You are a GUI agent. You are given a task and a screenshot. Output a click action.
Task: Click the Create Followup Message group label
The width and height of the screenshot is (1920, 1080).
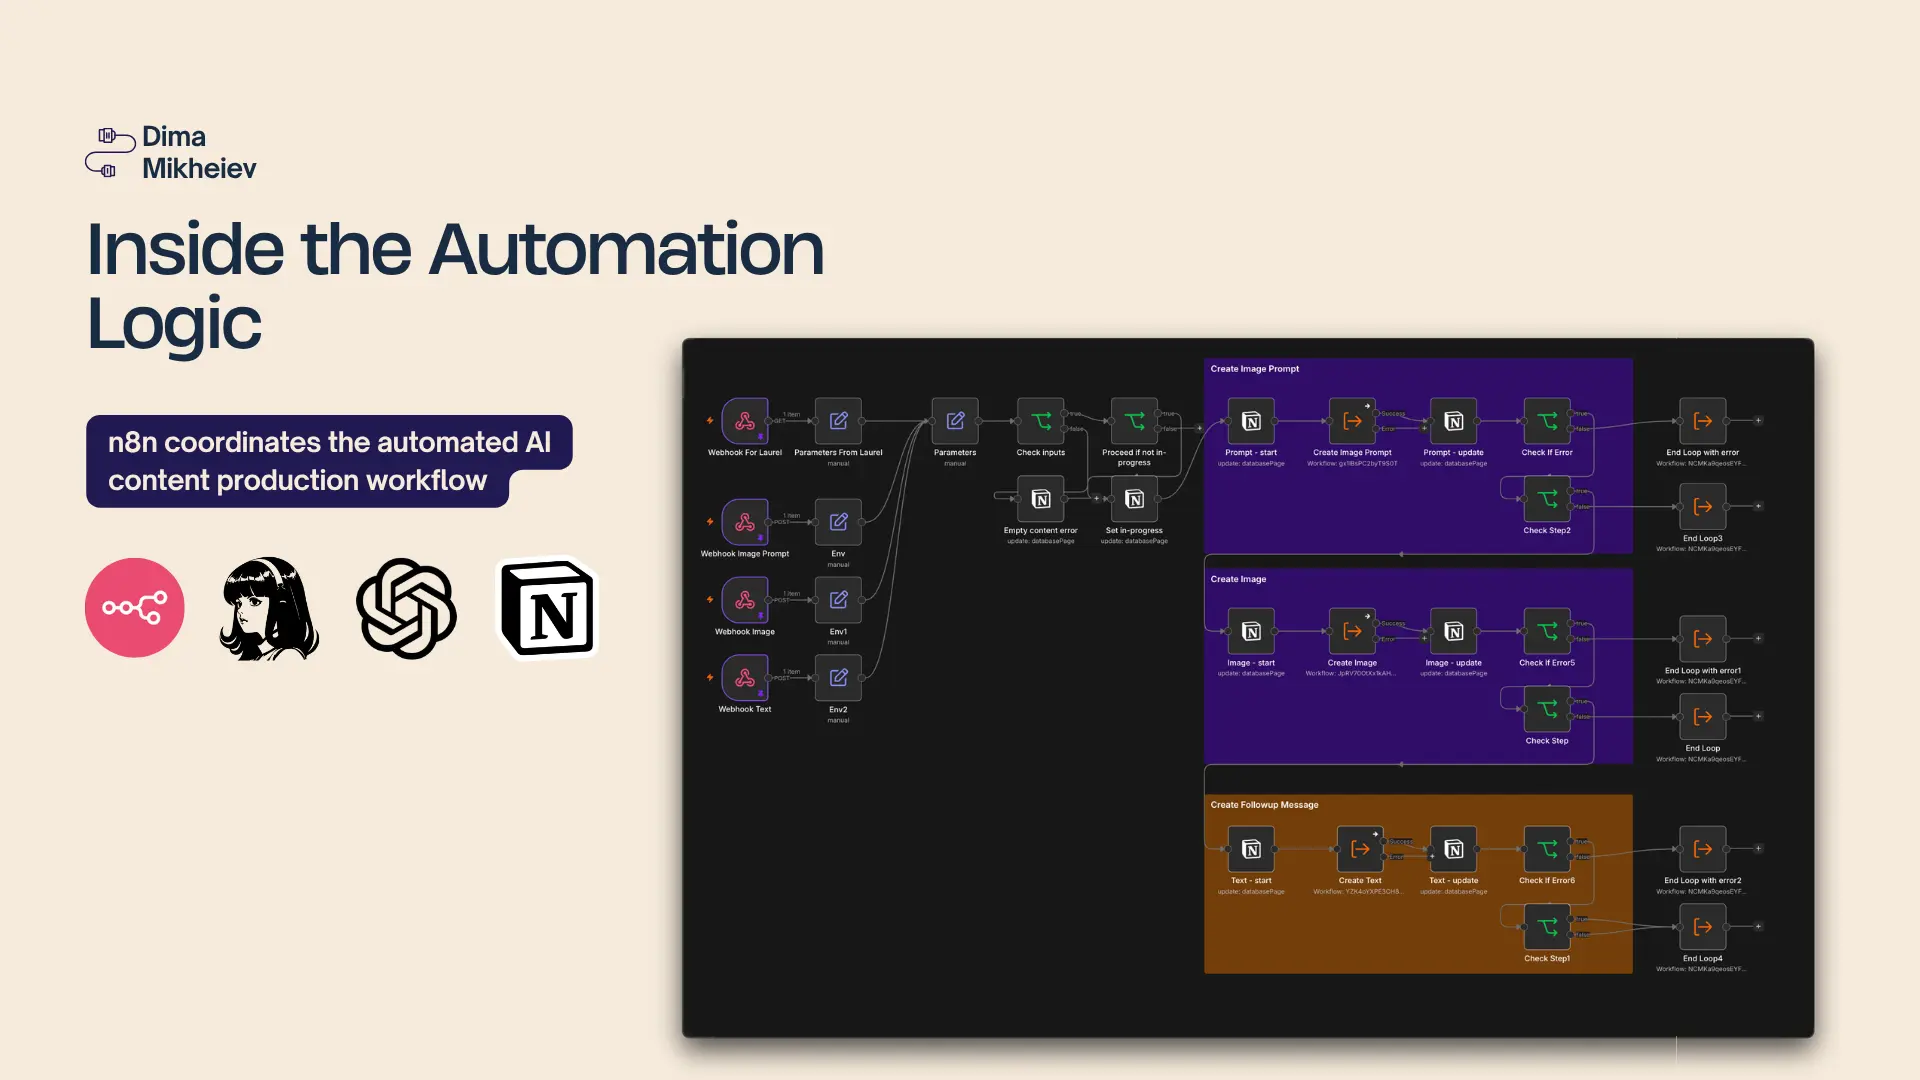1264,805
